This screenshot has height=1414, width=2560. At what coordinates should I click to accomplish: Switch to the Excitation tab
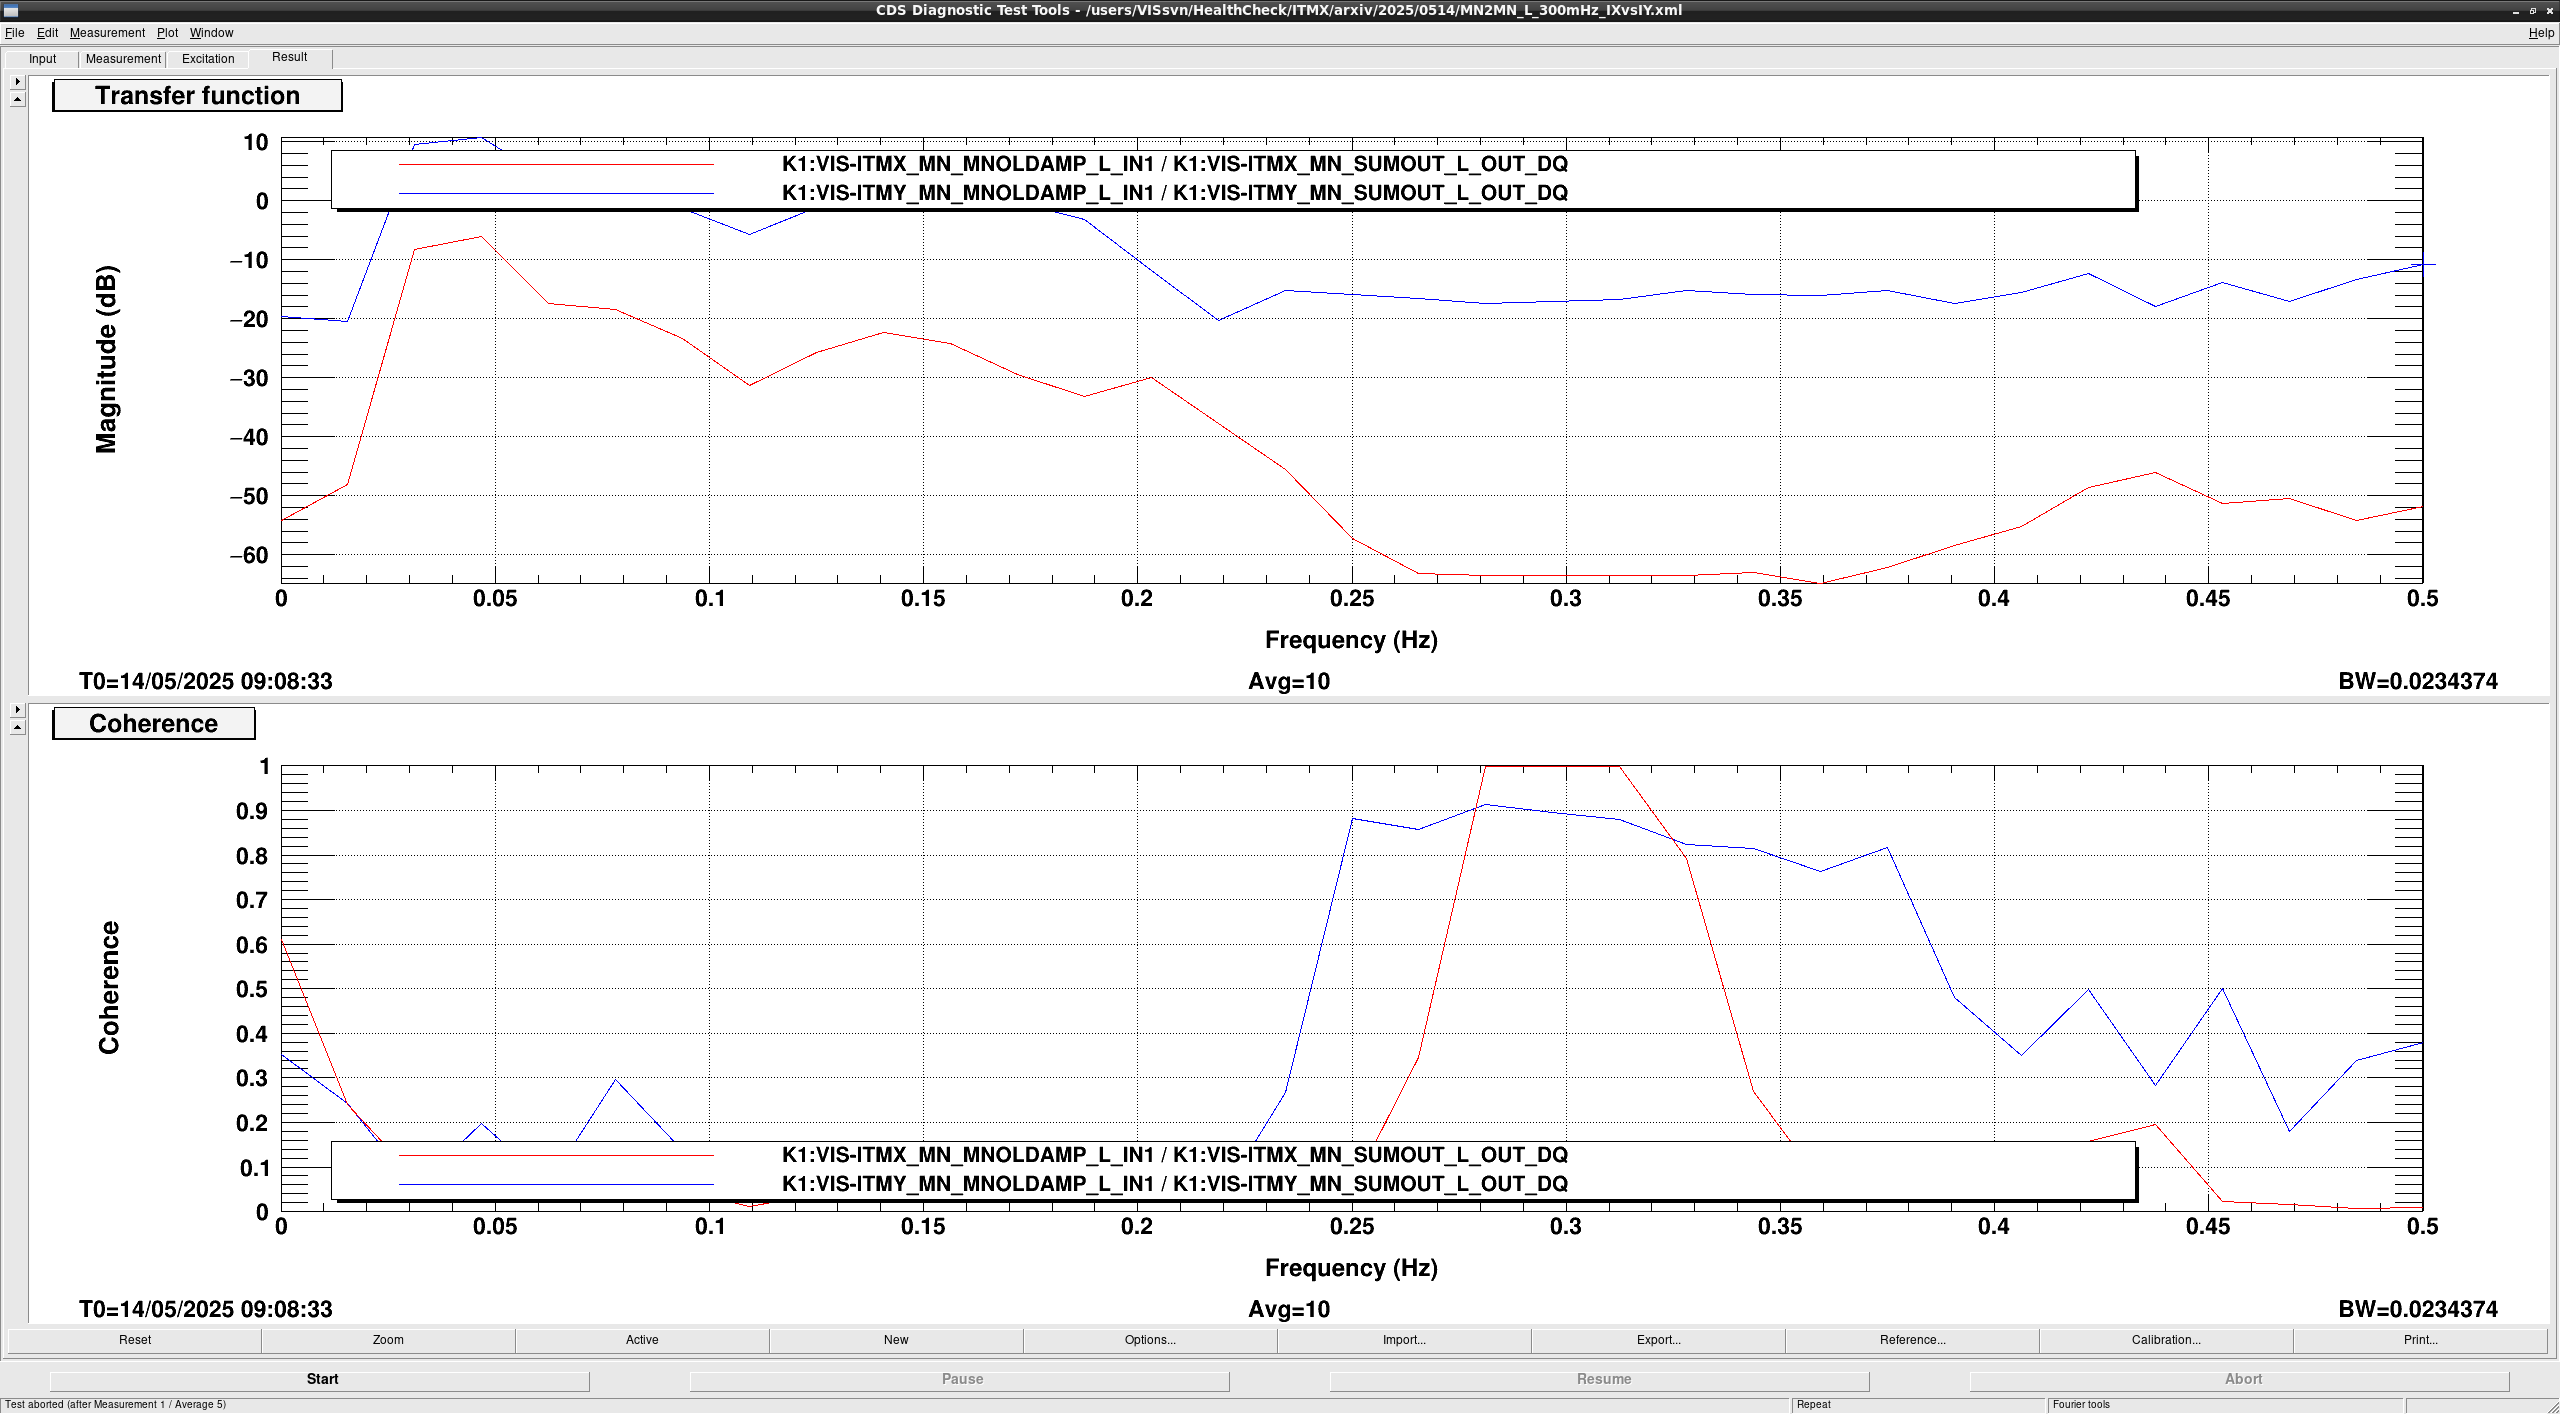208,59
